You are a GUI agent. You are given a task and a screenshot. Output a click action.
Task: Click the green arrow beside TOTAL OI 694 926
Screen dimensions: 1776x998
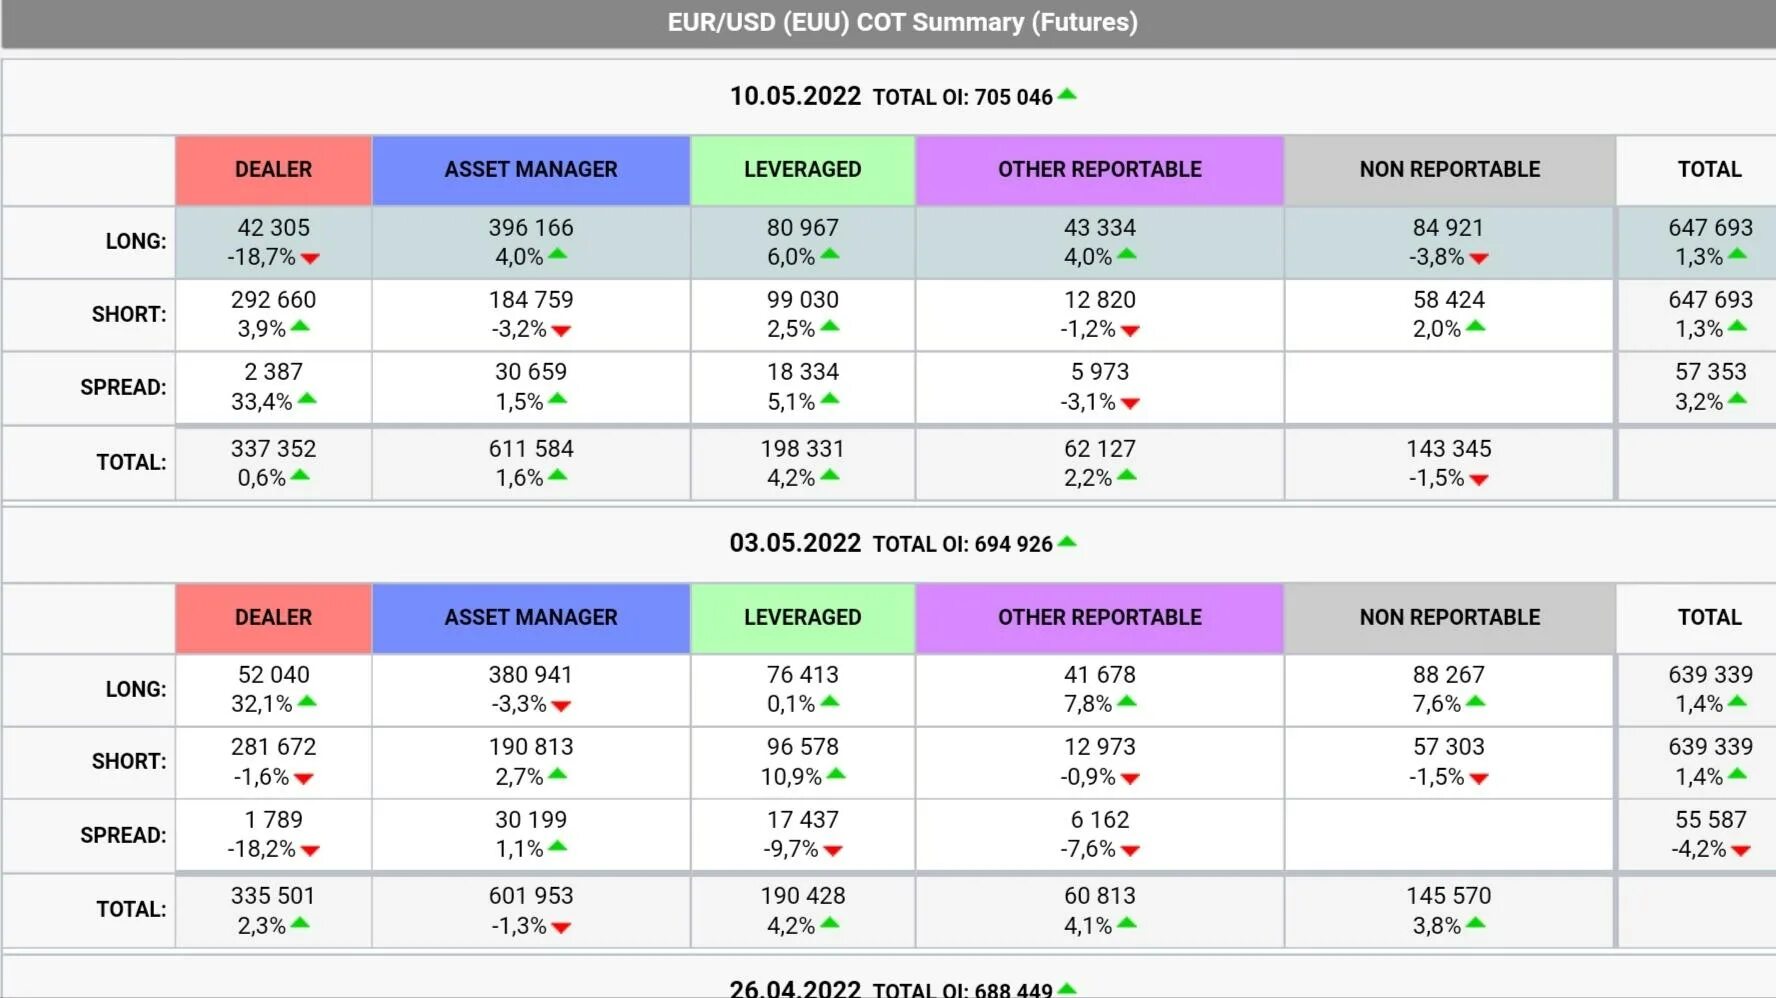[1067, 542]
